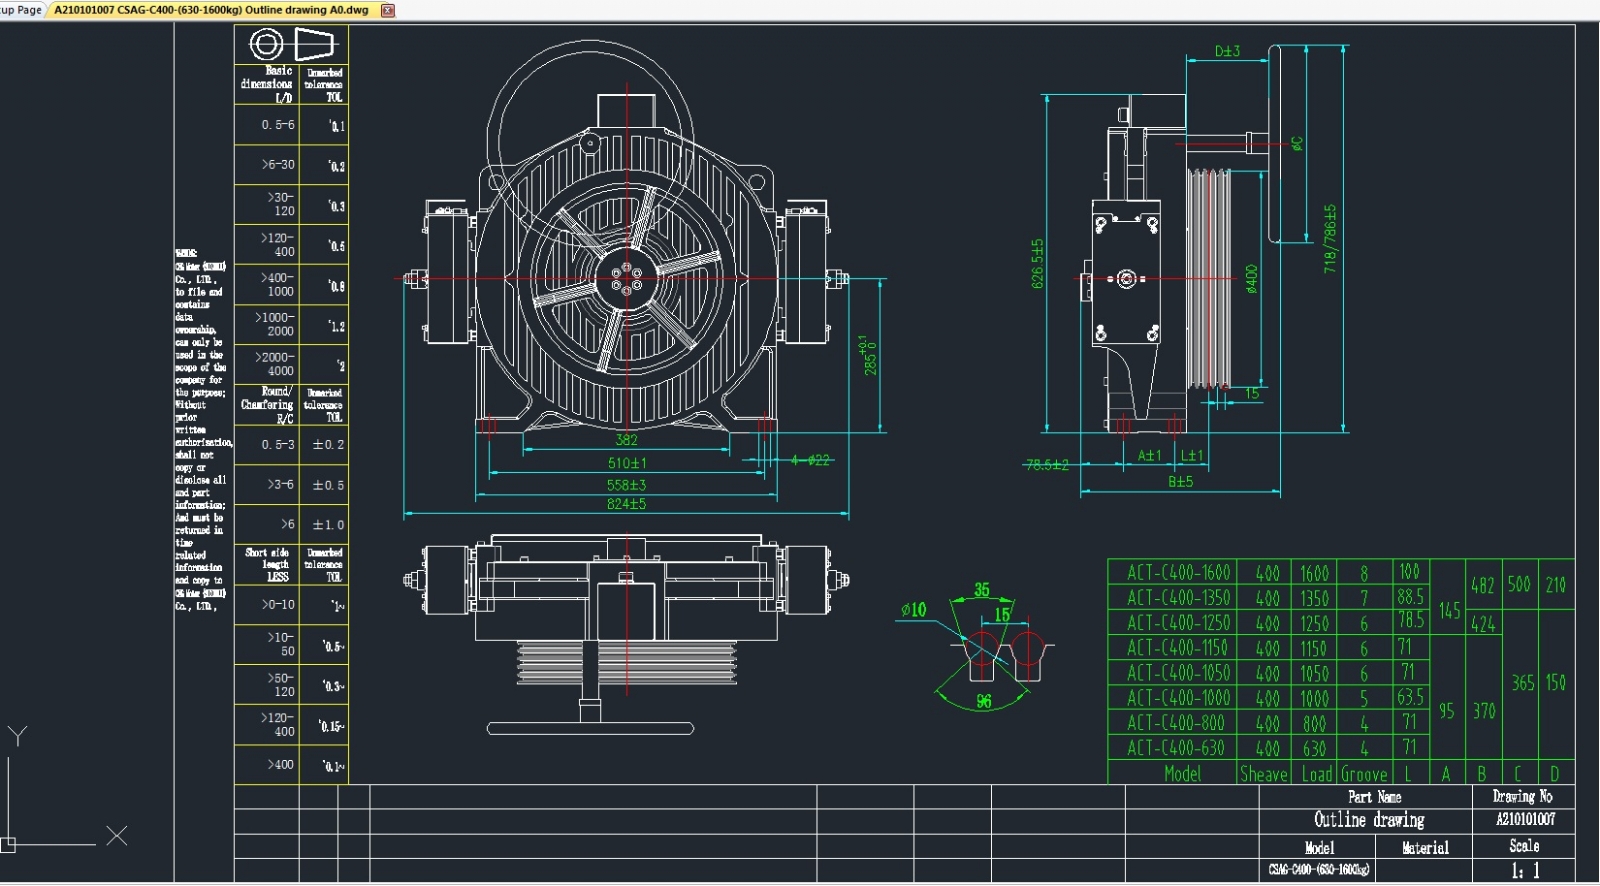The image size is (1600, 886).
Task: Pick the 96 degree angle dimension
Action: (984, 701)
